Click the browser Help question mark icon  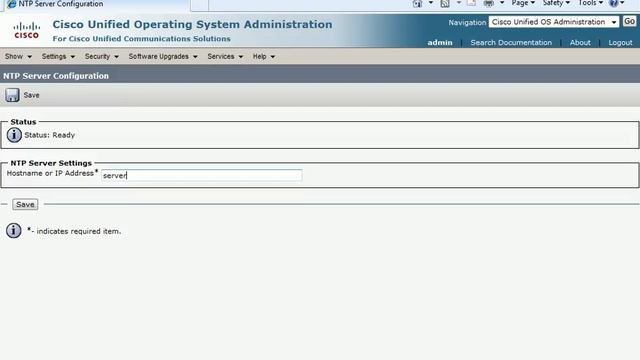(x=613, y=3)
